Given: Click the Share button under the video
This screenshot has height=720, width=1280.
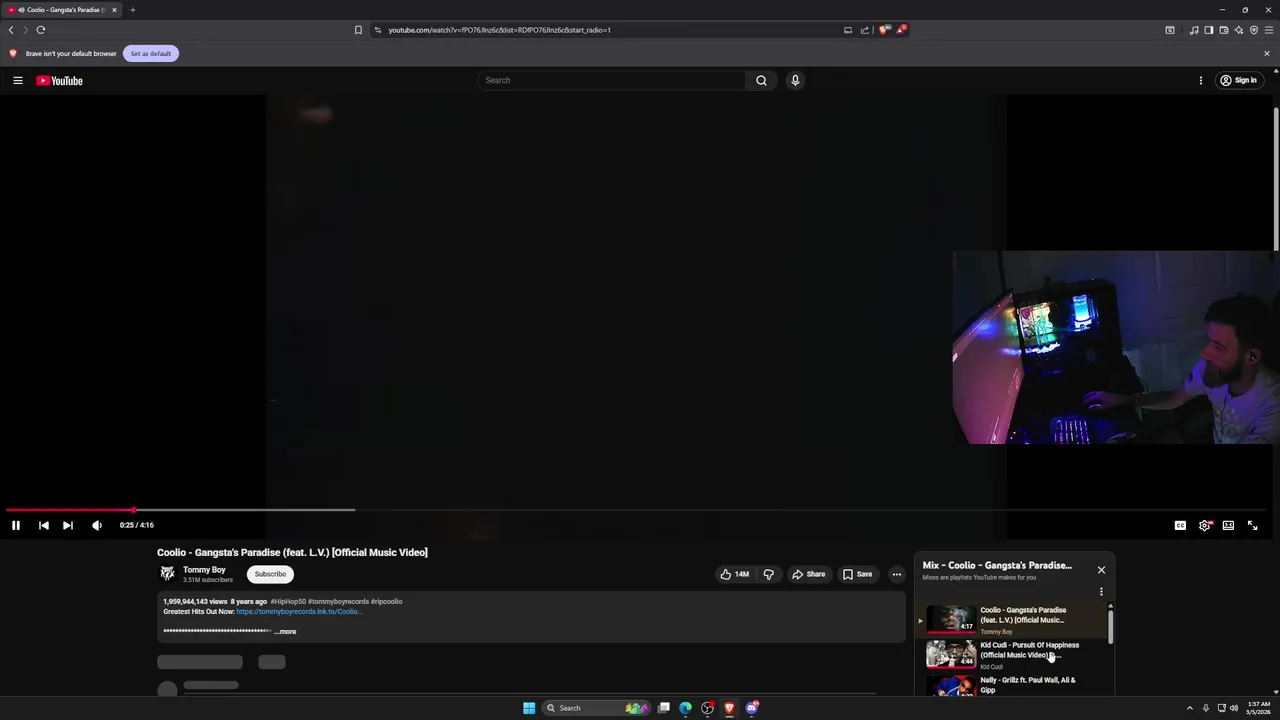Looking at the screenshot, I should click(808, 574).
